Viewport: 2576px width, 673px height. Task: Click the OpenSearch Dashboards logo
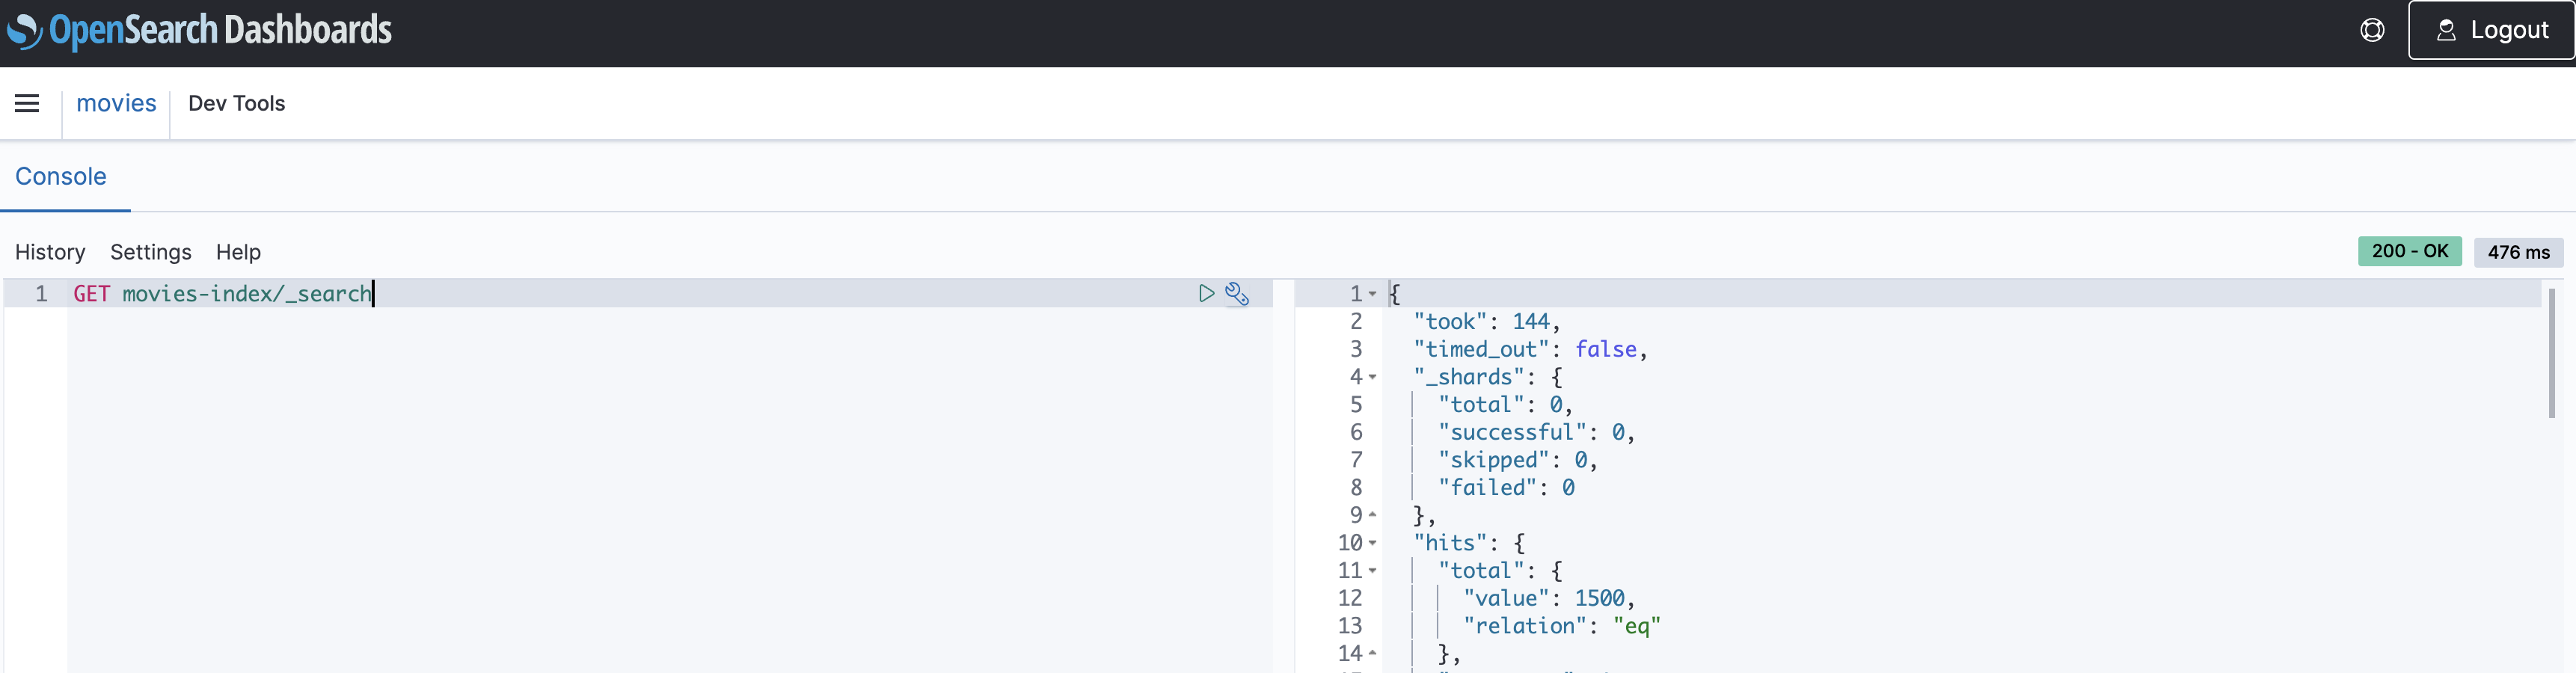tap(199, 30)
